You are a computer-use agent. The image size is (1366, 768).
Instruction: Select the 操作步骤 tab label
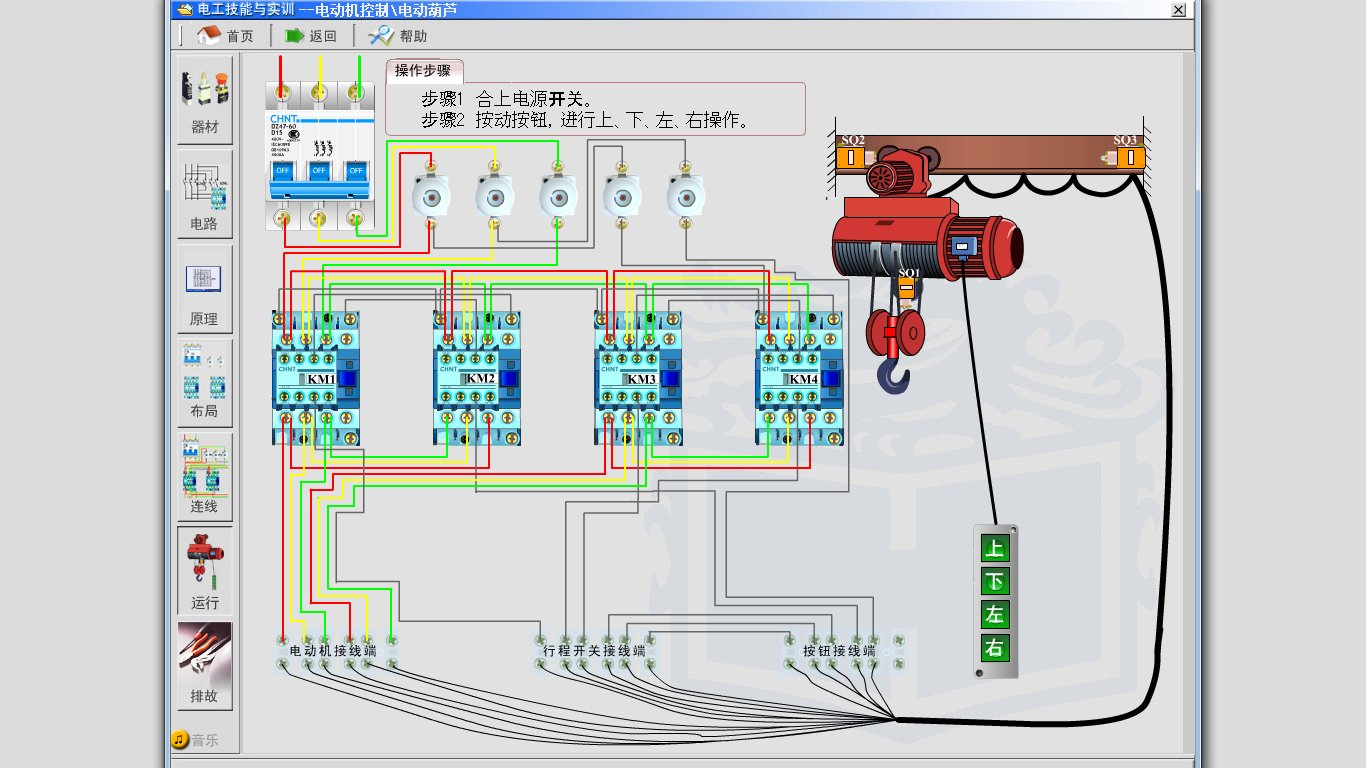coord(423,71)
